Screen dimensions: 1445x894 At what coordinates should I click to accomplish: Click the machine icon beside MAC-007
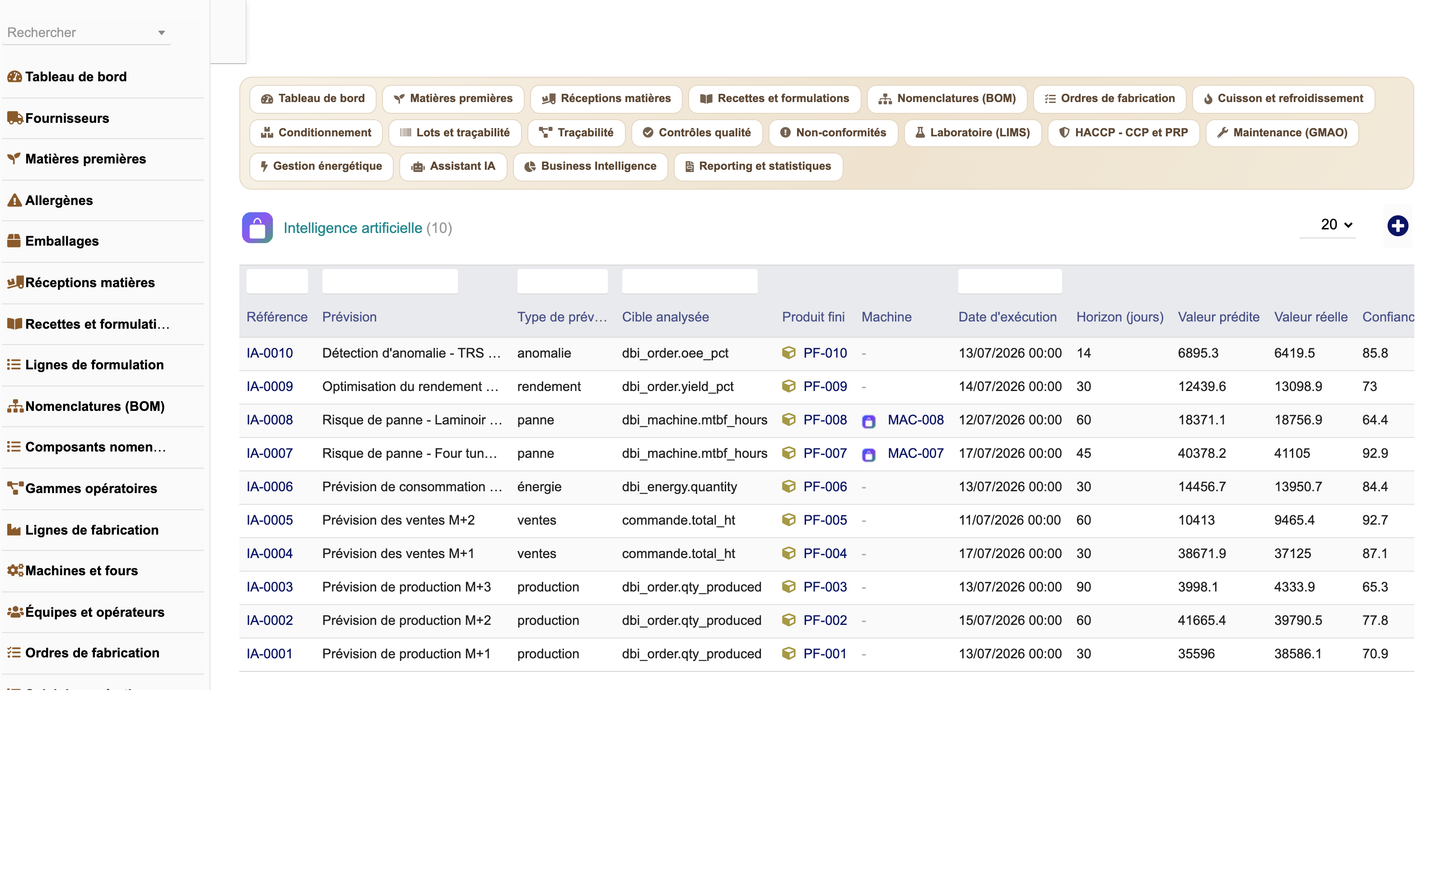[869, 454]
